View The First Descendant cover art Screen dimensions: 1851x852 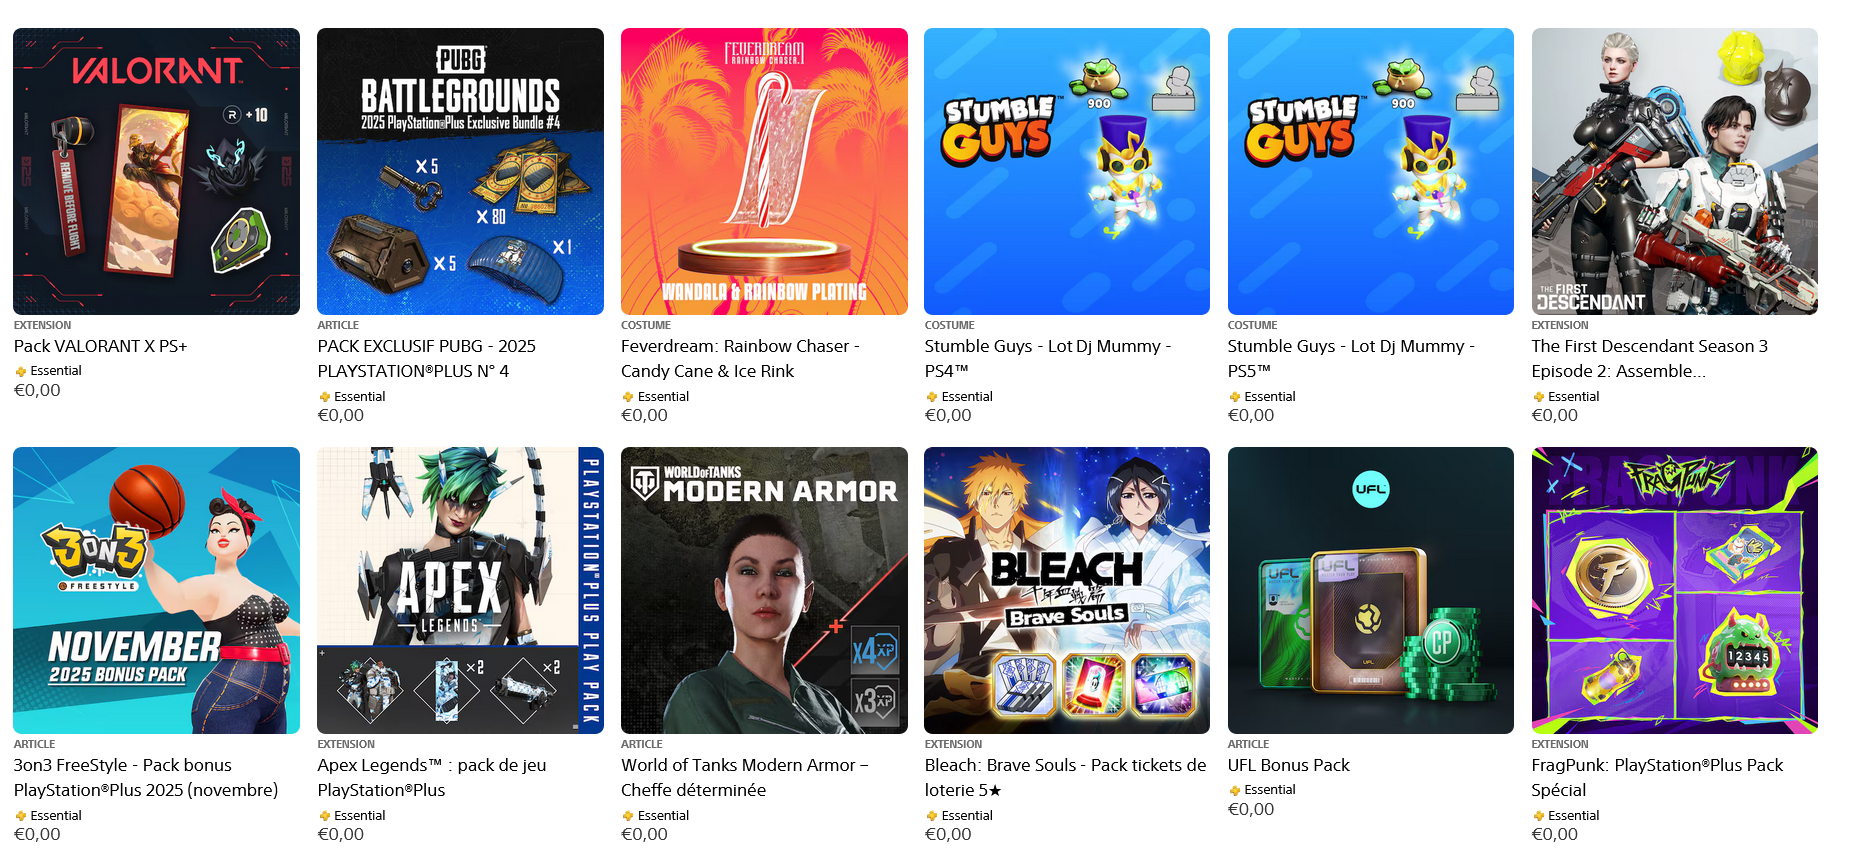click(x=1675, y=171)
